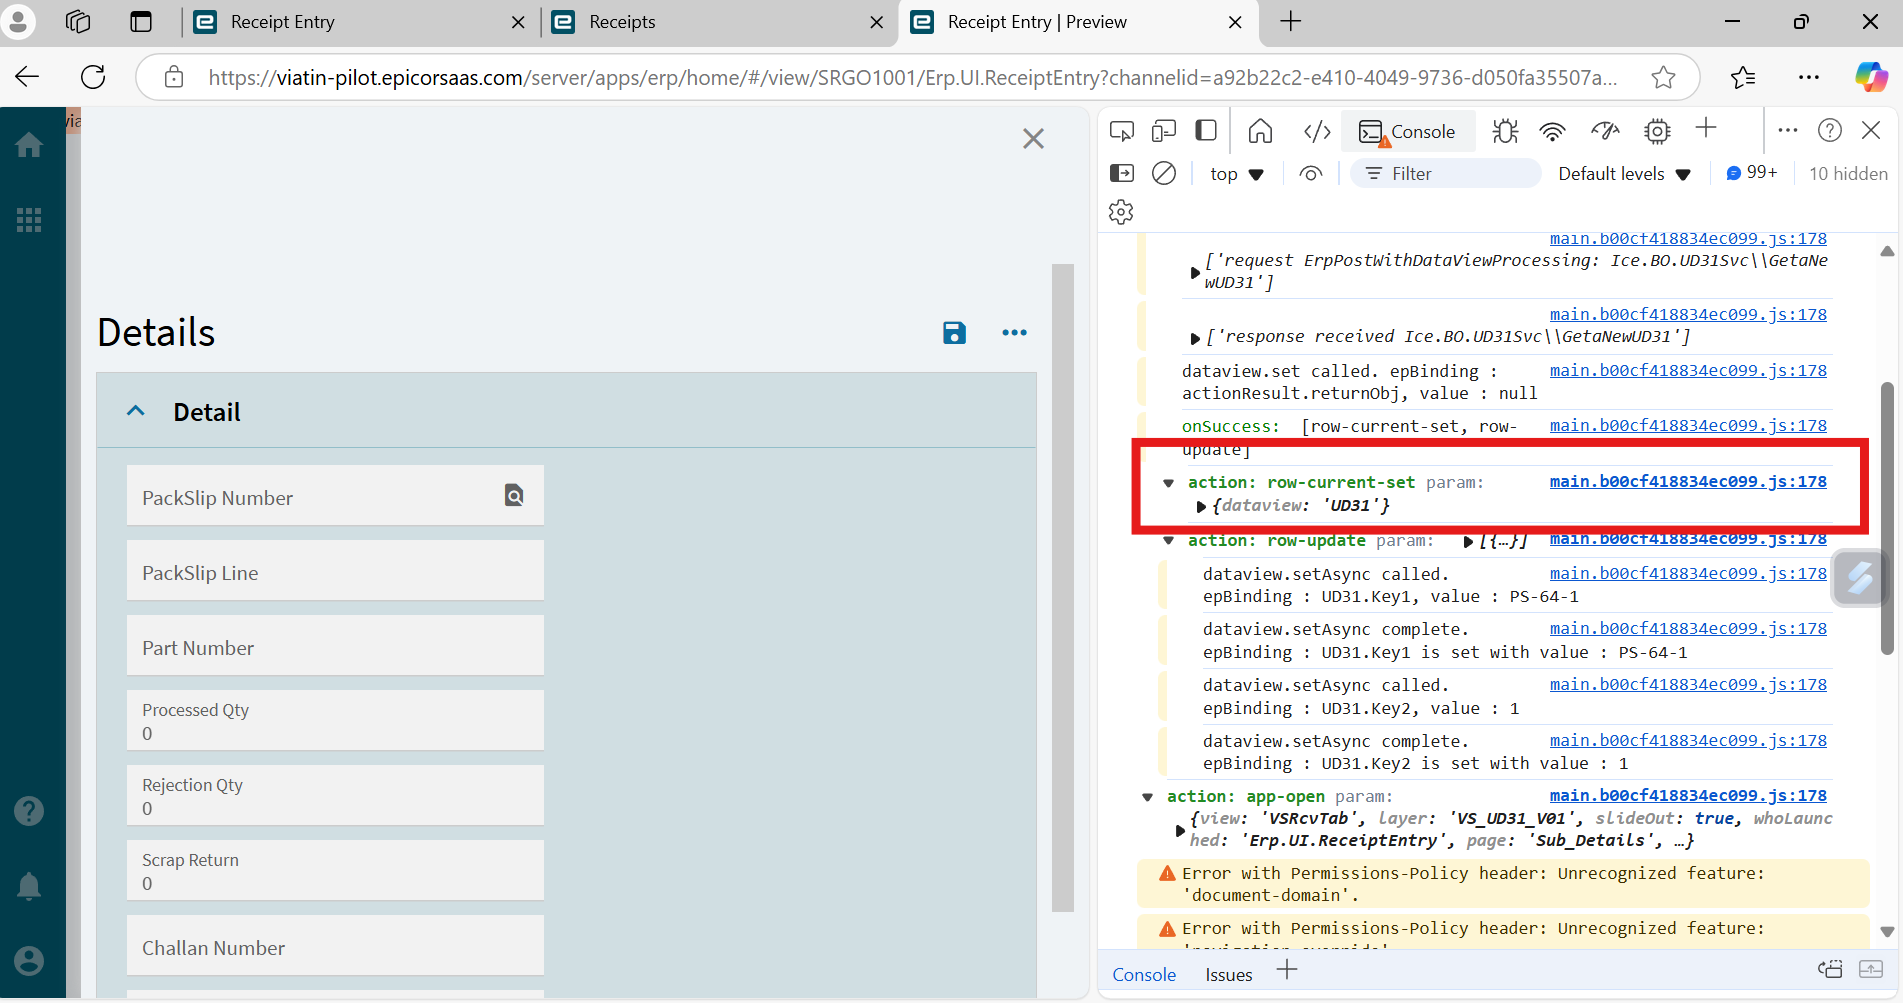Open the Copilot icon in browser toolbar
Image resolution: width=1903 pixels, height=1003 pixels.
pos(1871,77)
